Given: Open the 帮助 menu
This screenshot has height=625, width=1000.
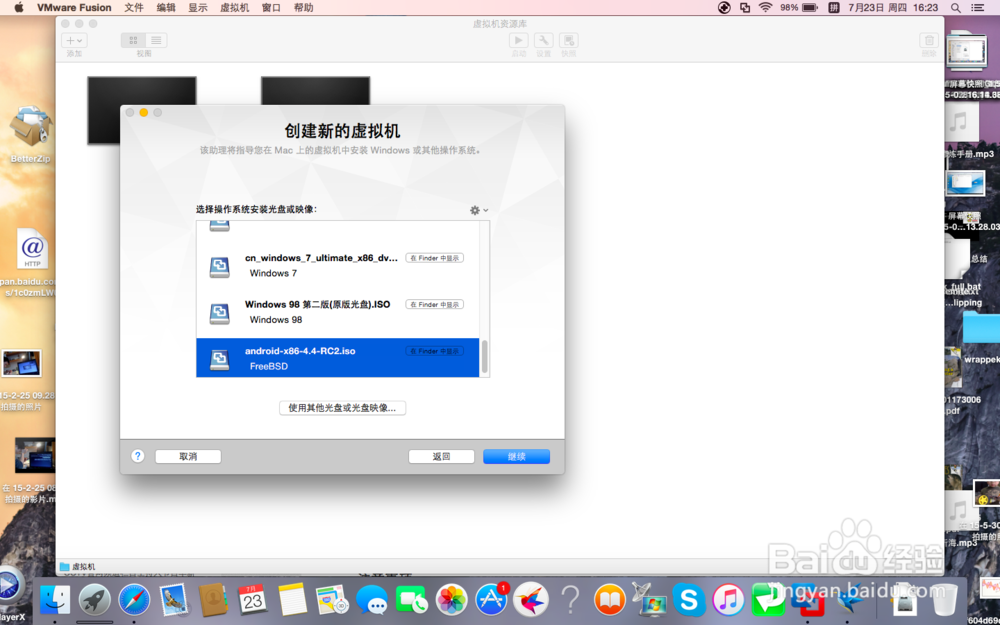Looking at the screenshot, I should [304, 8].
